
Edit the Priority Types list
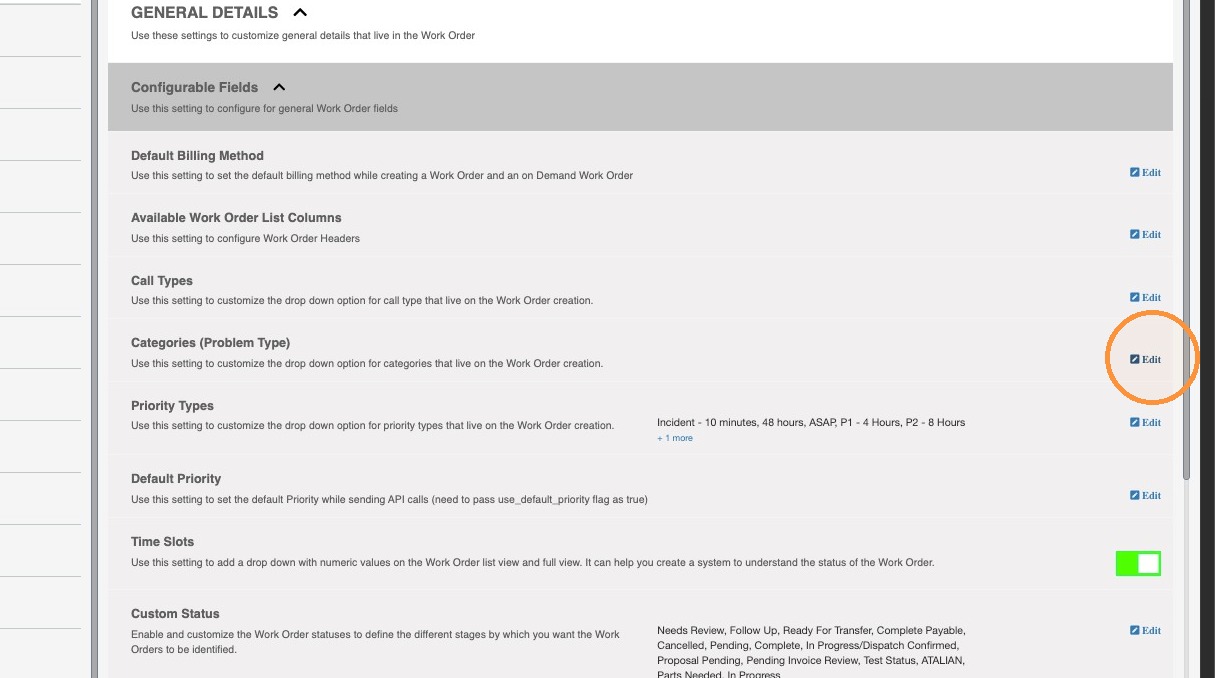point(1145,422)
